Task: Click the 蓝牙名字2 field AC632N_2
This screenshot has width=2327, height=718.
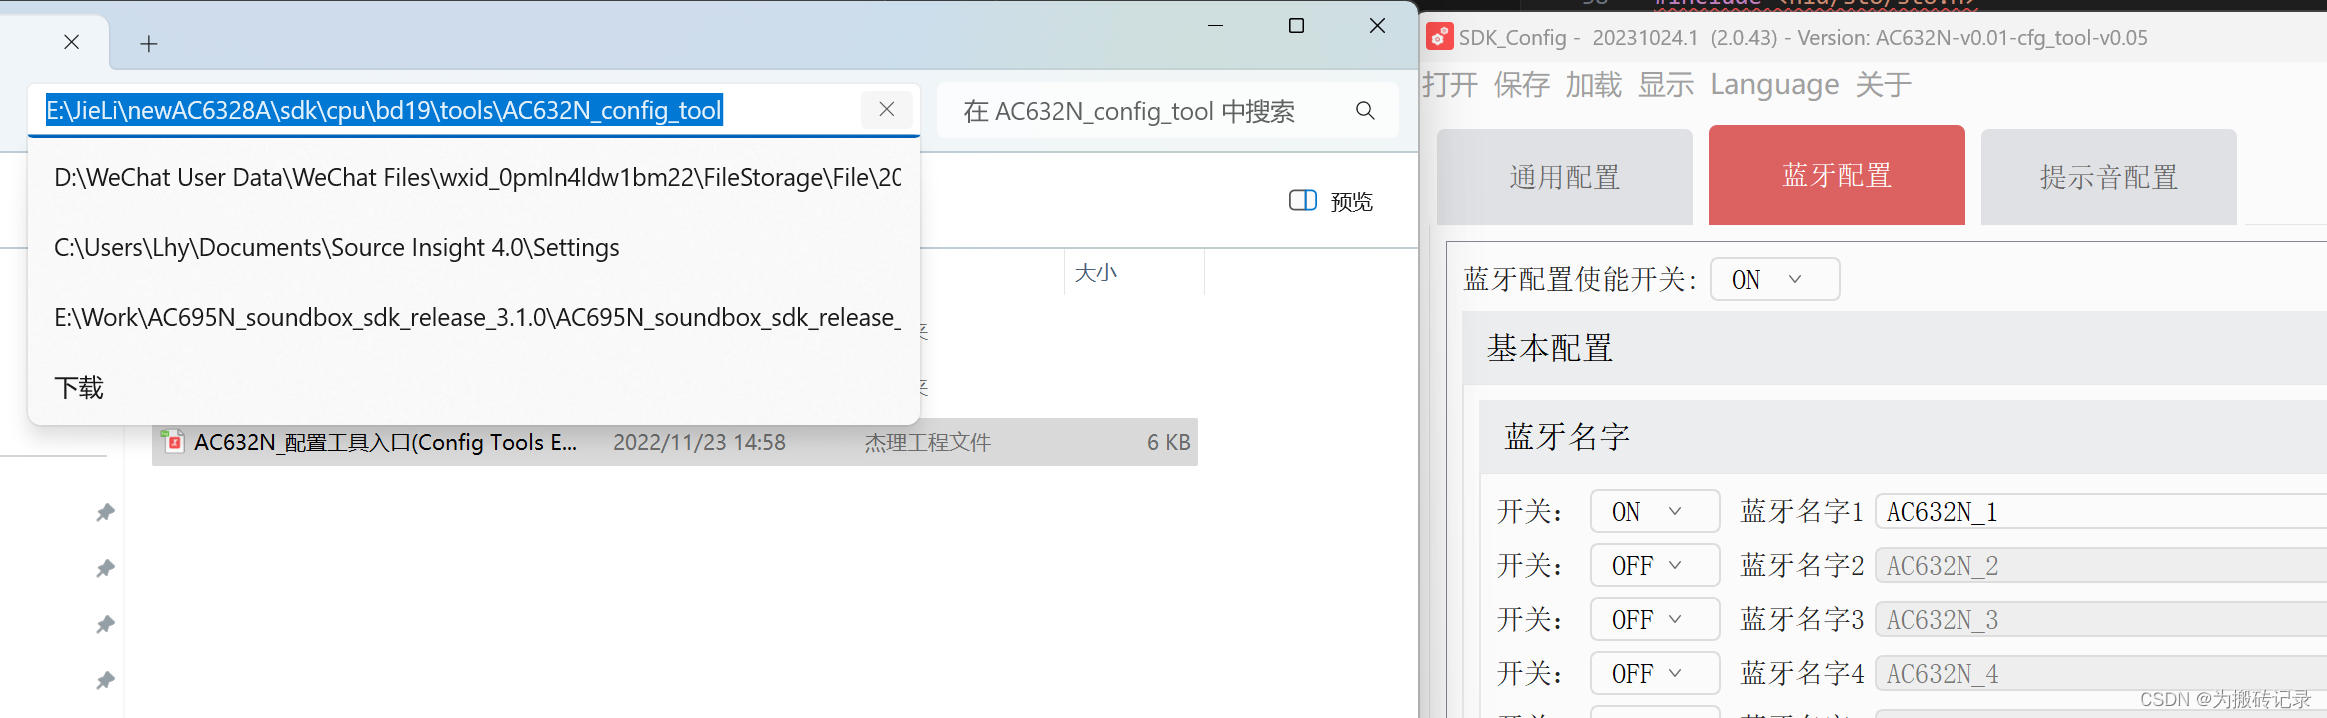Action: pyautogui.click(x=2101, y=565)
